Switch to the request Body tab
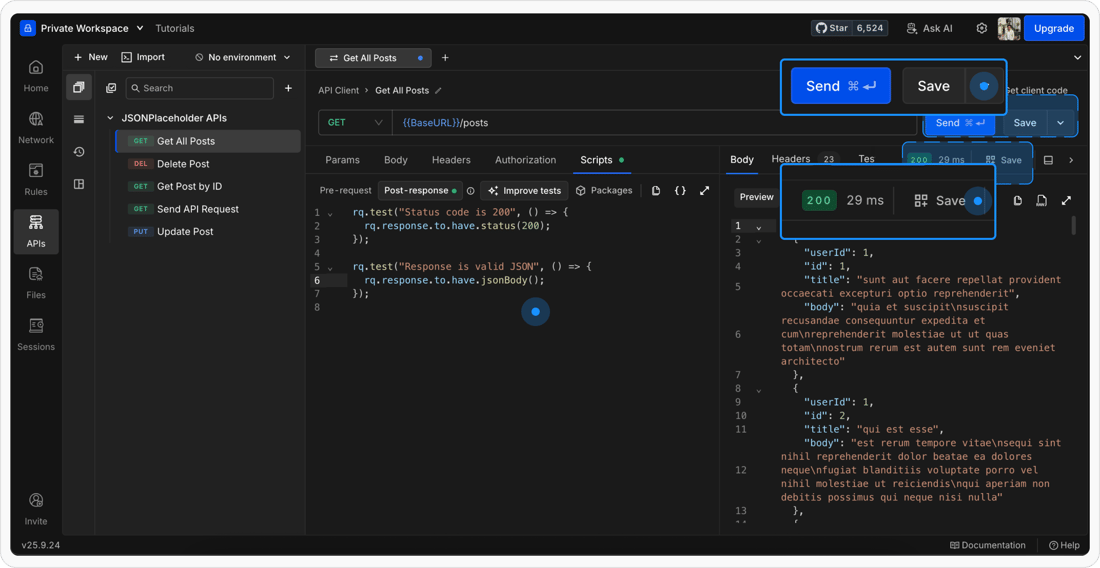The image size is (1100, 568). pyautogui.click(x=396, y=160)
